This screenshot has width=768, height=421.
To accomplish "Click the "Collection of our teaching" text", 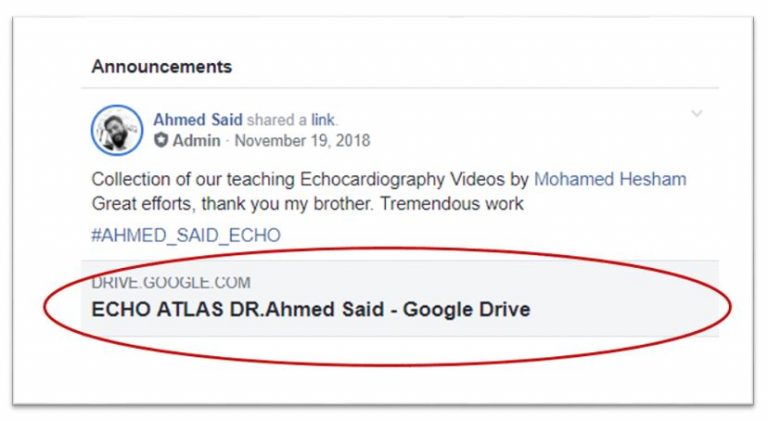I will (x=193, y=179).
